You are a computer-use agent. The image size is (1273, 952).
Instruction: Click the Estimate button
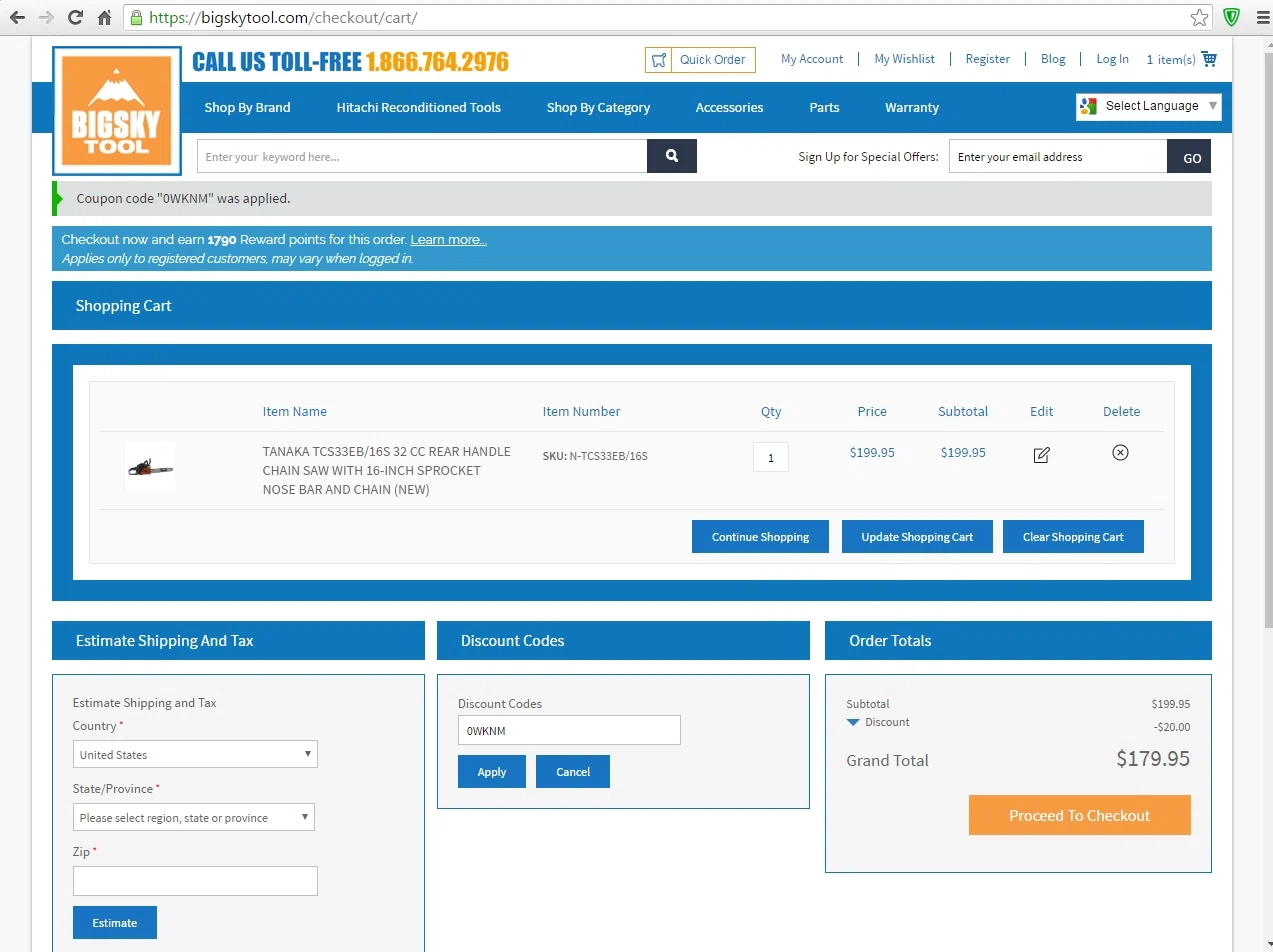click(x=115, y=922)
